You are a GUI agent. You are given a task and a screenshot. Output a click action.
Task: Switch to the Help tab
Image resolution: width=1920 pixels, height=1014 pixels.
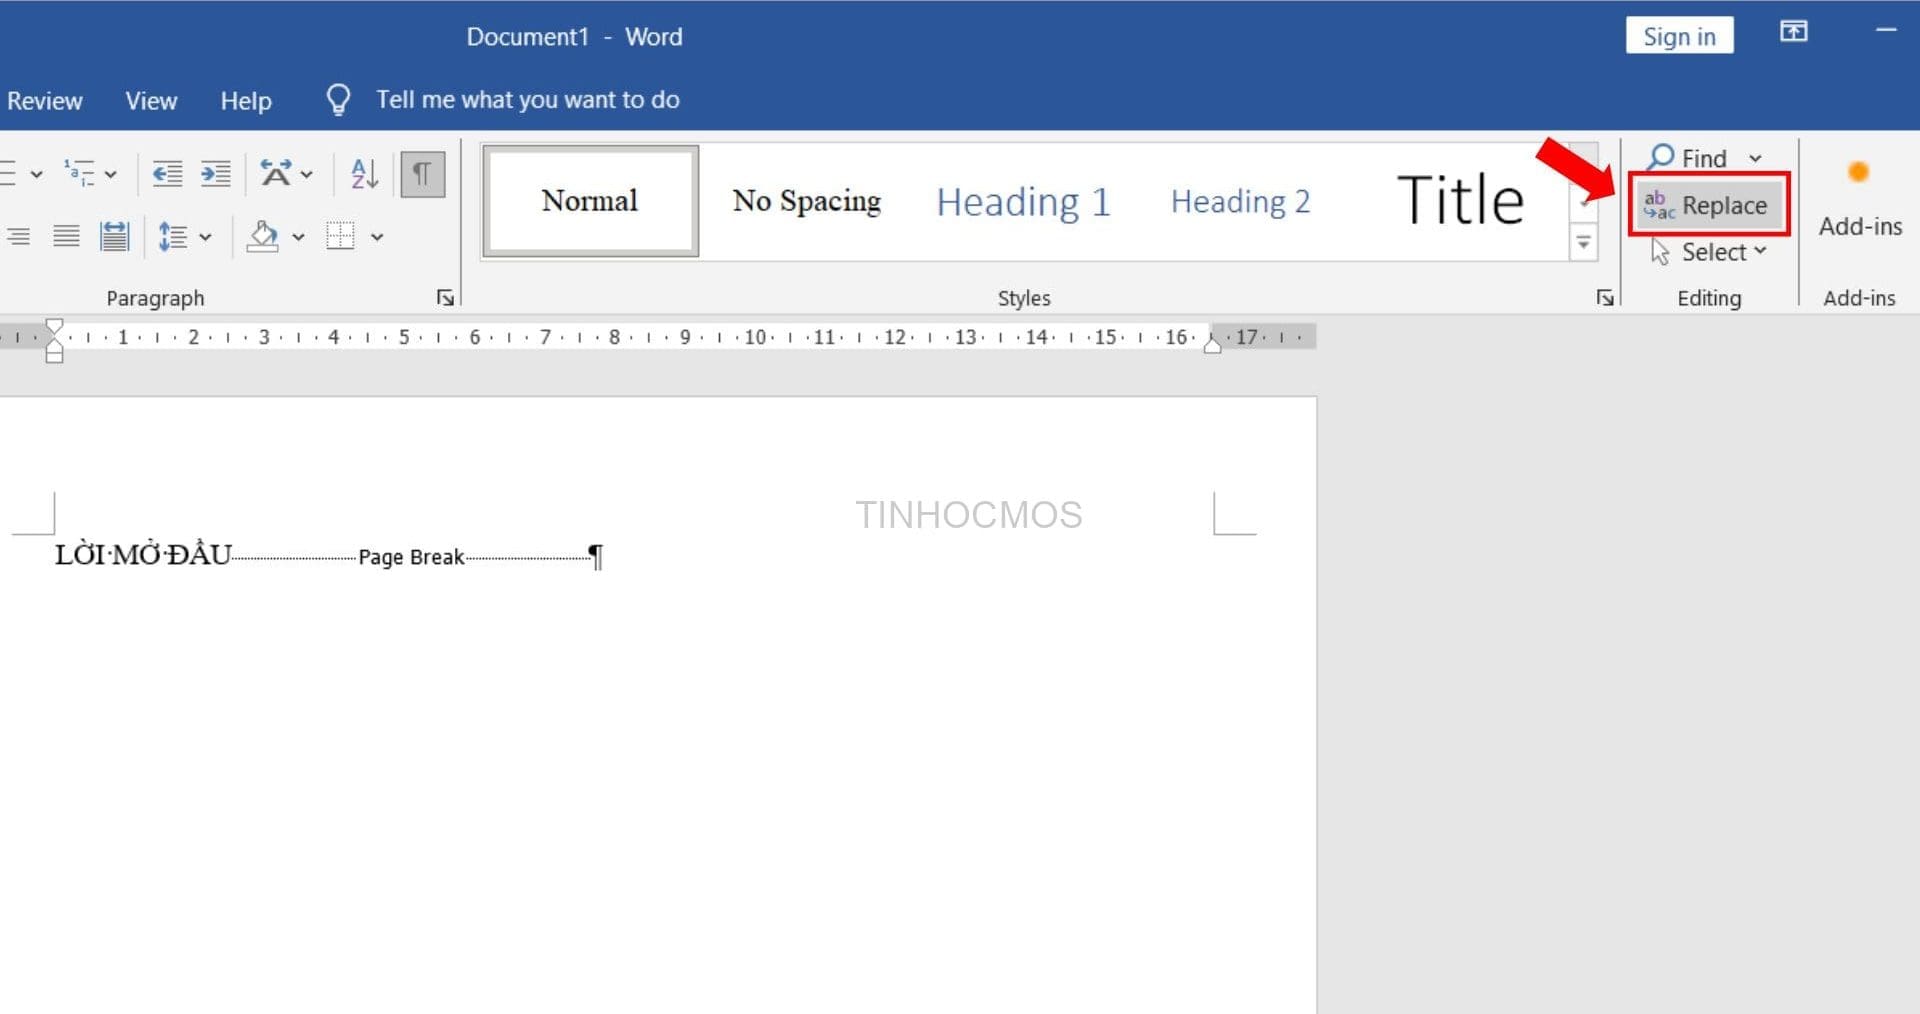[246, 101]
